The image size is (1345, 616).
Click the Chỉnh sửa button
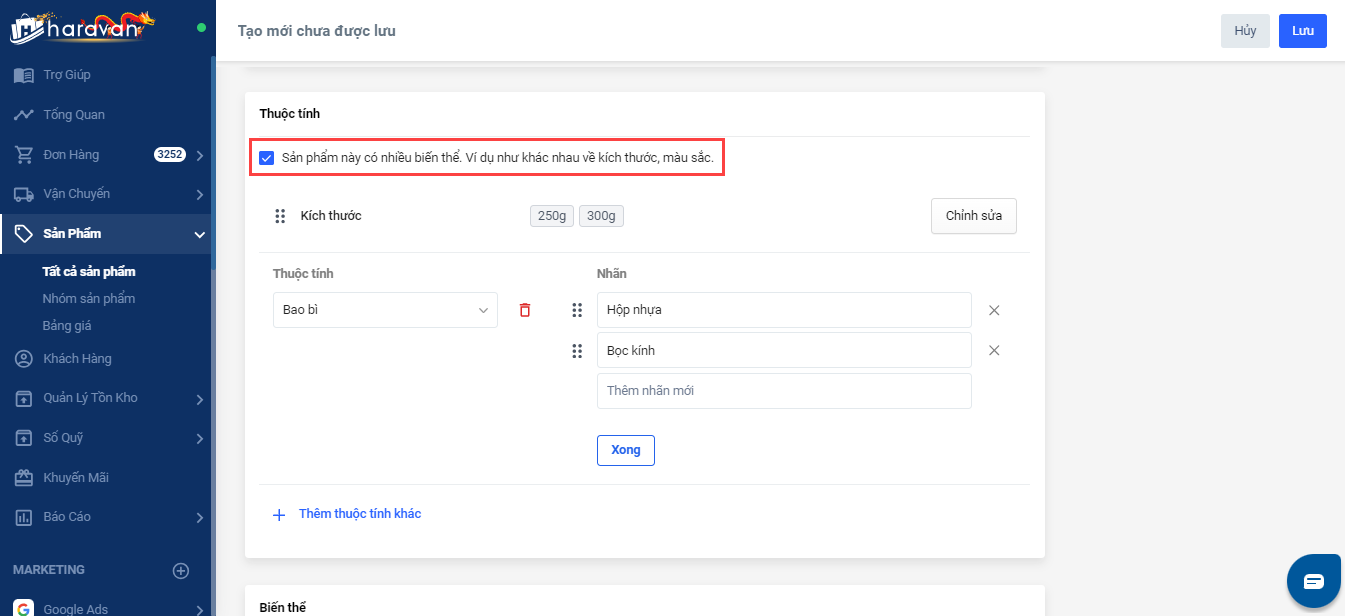[973, 216]
